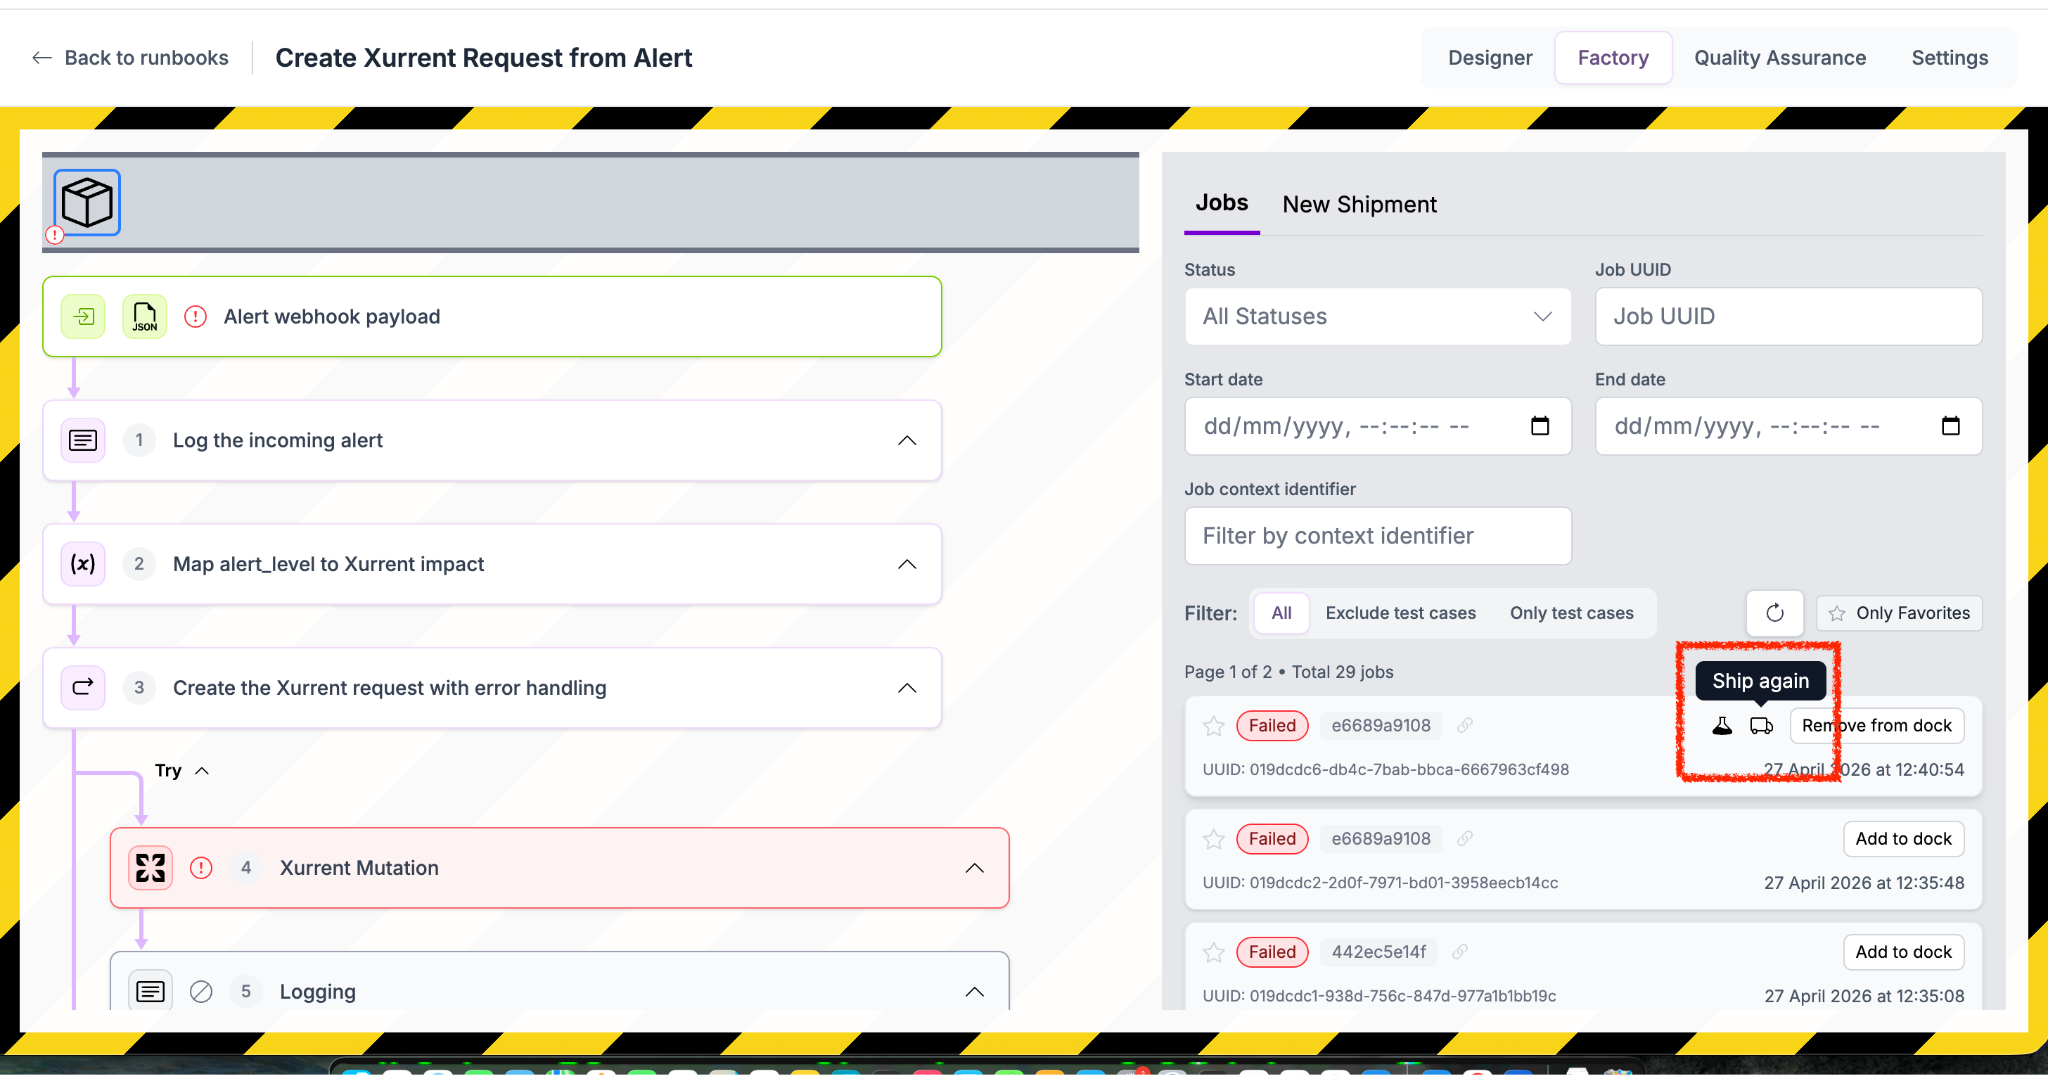This screenshot has width=2048, height=1075.
Task: Click the Page 1 of 2 Total 29 jobs text
Action: point(1288,672)
